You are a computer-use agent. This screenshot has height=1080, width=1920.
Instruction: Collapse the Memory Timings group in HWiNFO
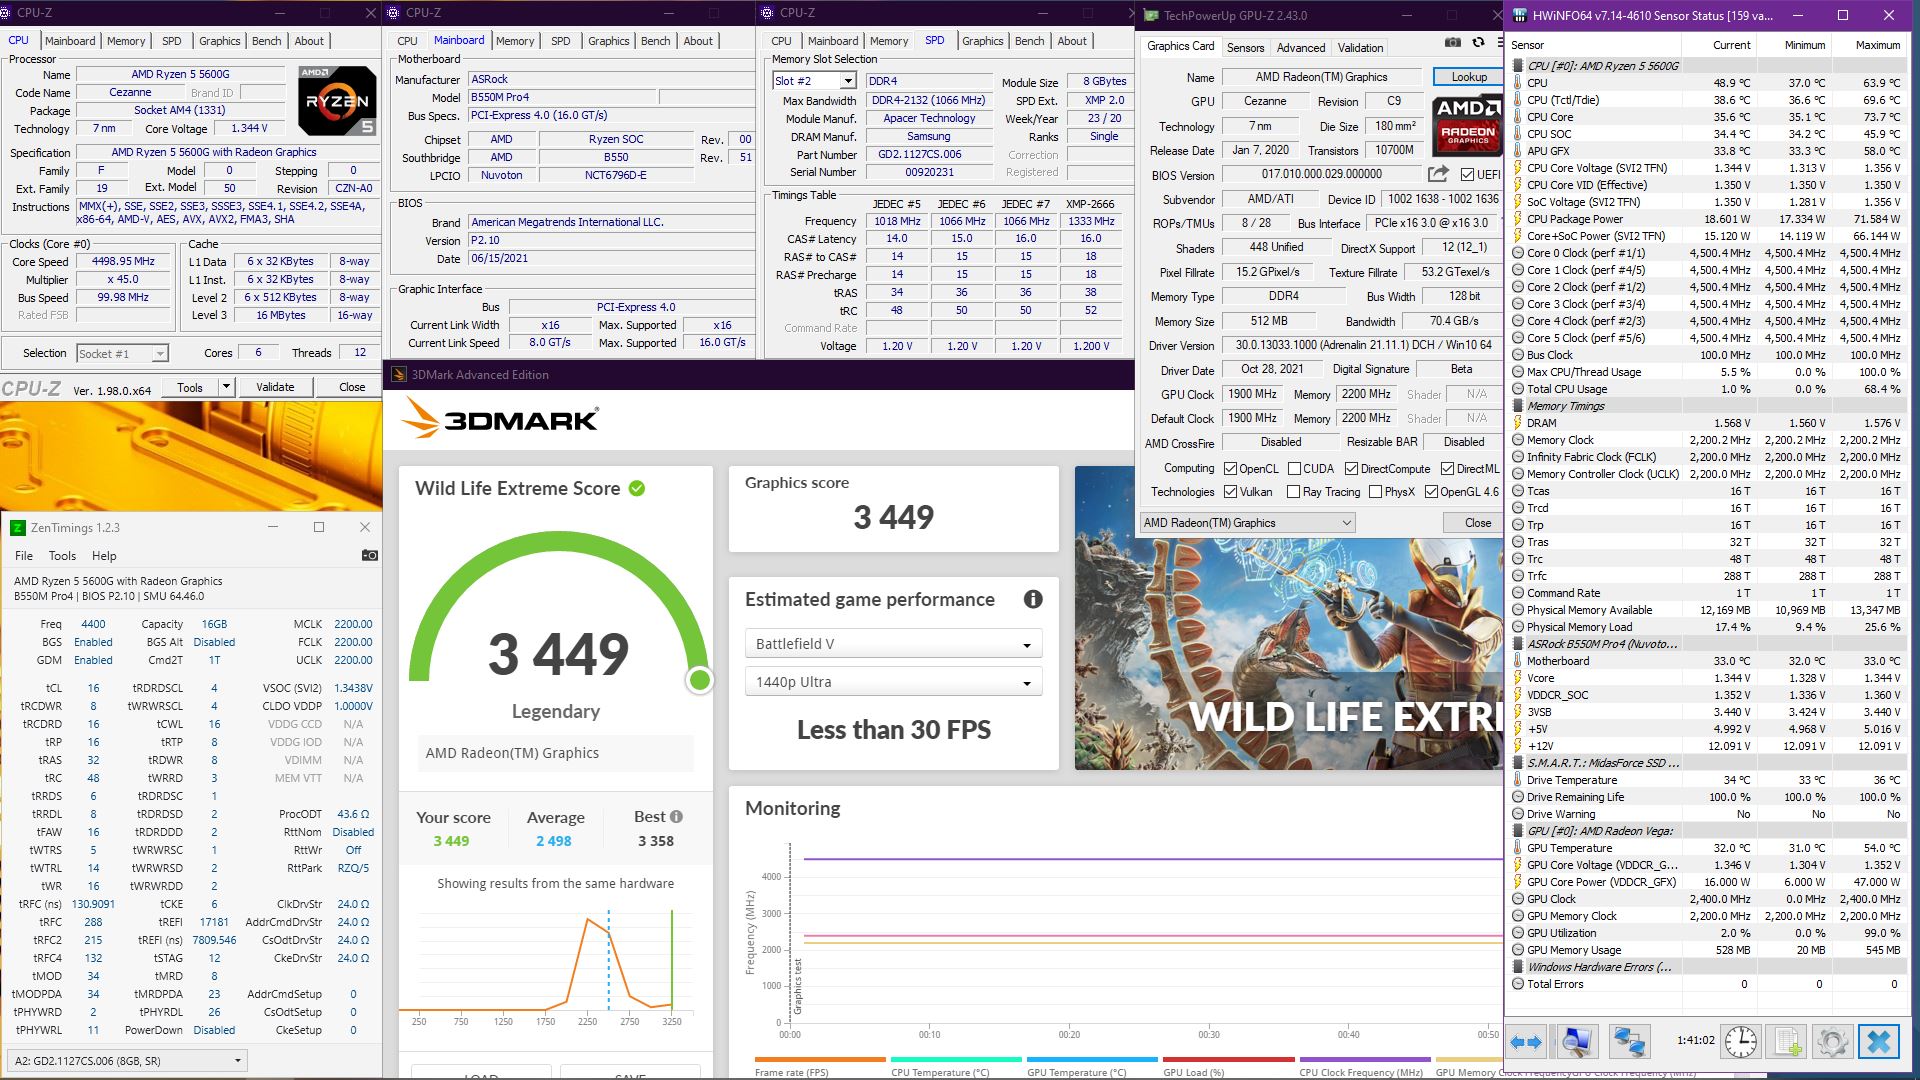(x=1517, y=406)
